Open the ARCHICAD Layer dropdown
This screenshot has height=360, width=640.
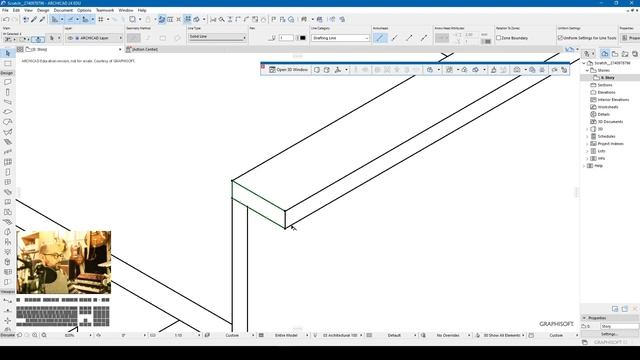94,38
